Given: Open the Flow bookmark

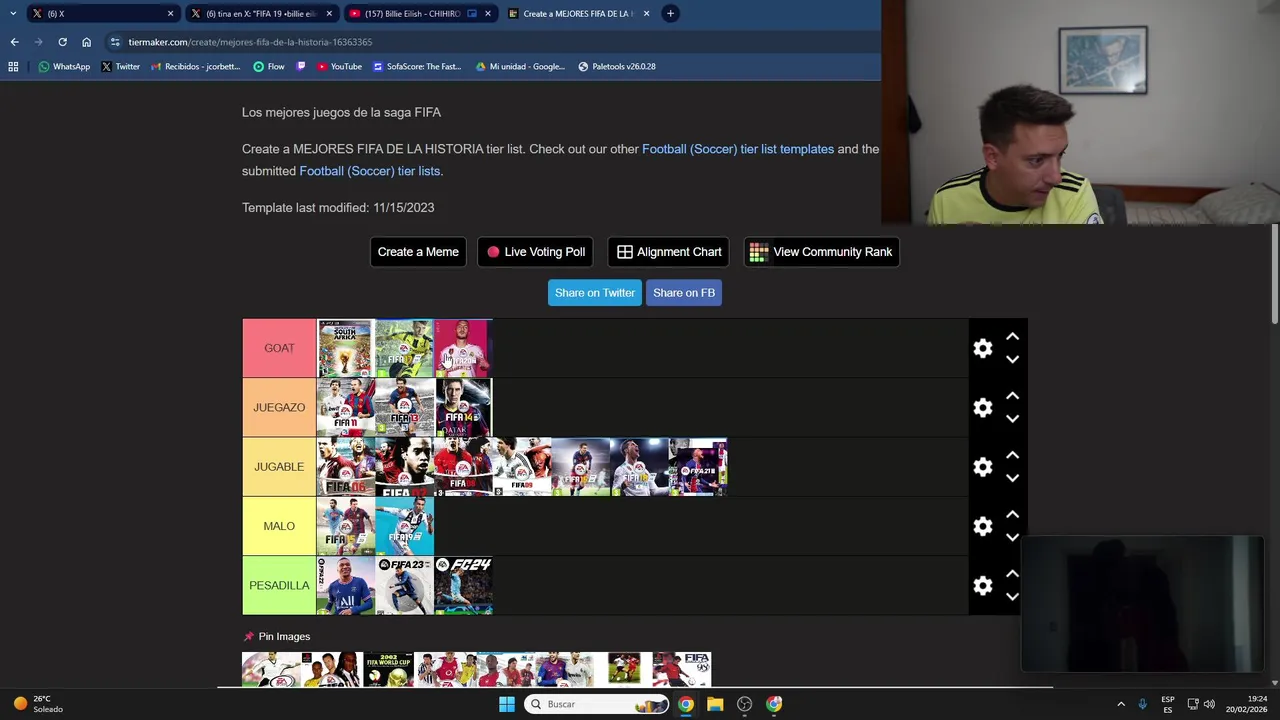Looking at the screenshot, I should coord(269,66).
